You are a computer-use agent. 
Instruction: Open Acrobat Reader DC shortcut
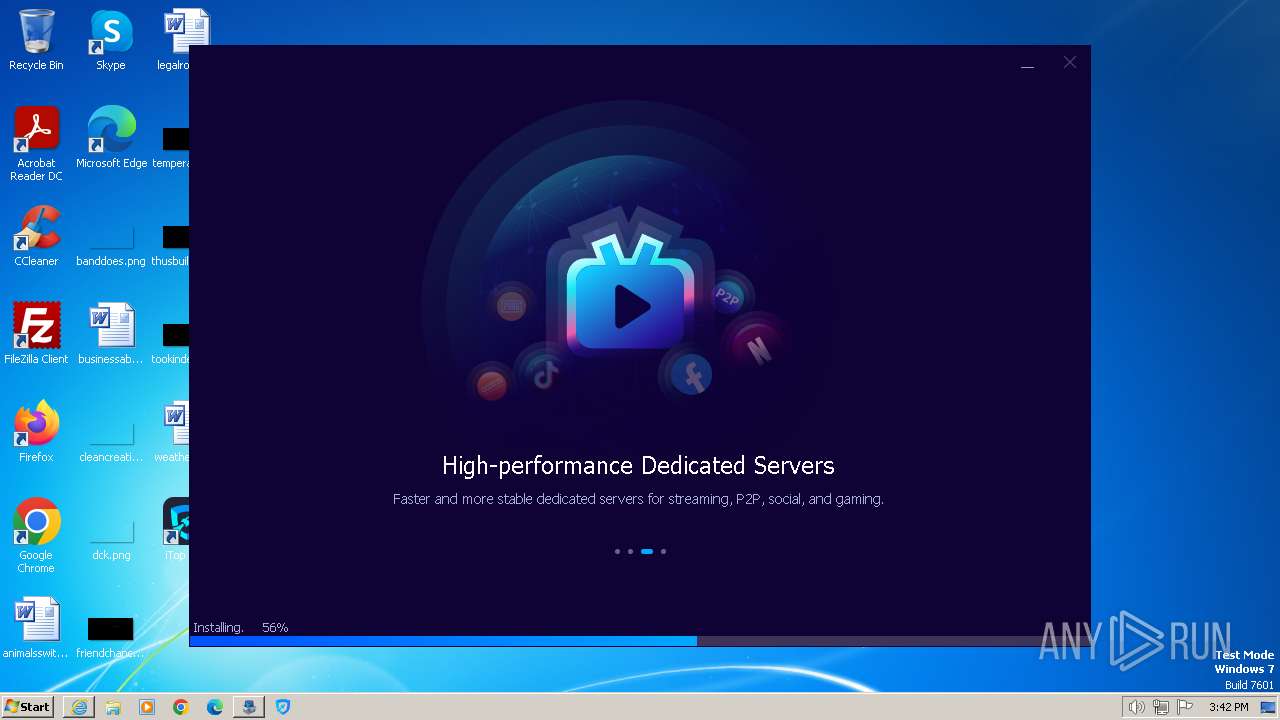pos(36,144)
